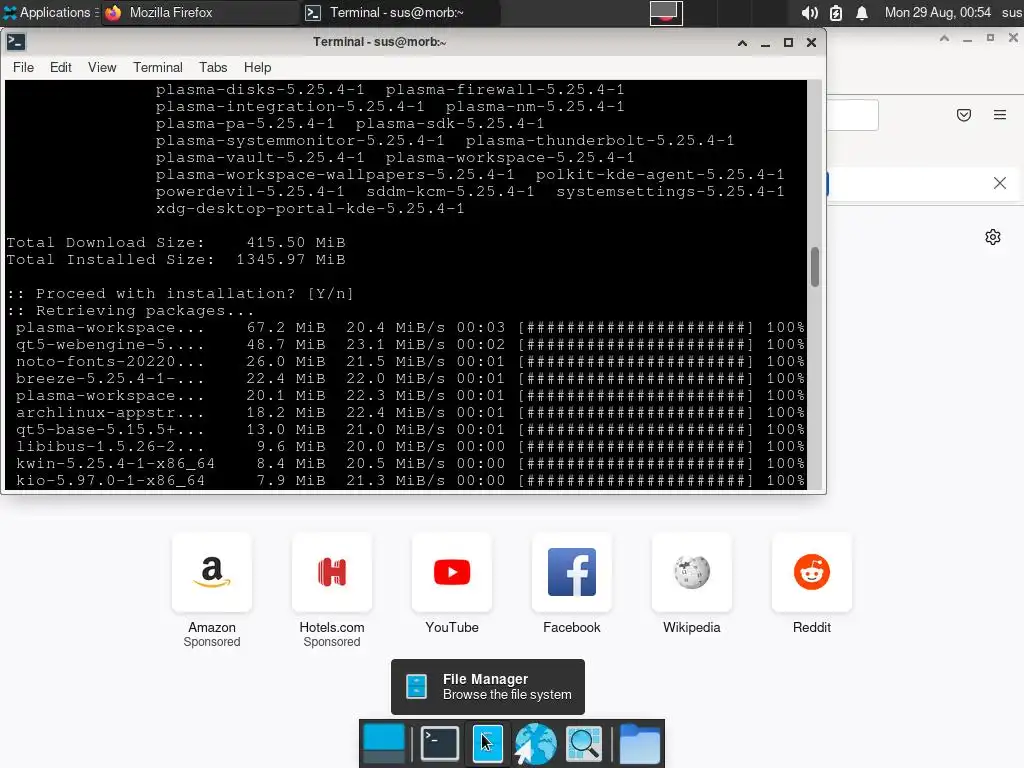Open the Edit menu in Terminal
The width and height of the screenshot is (1024, 768).
point(61,67)
